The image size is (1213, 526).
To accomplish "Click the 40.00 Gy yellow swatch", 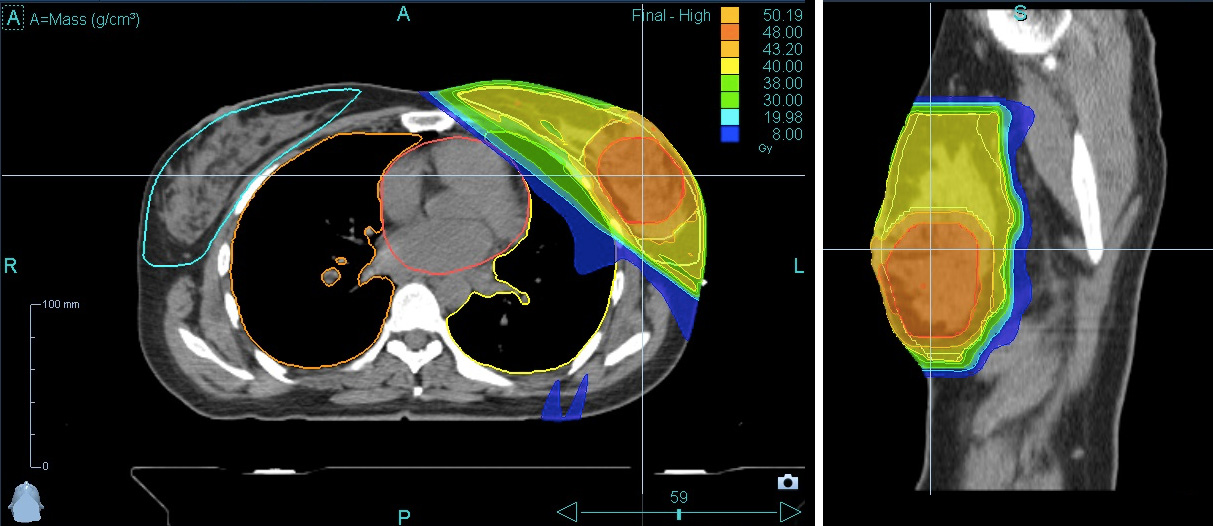I will click(730, 66).
